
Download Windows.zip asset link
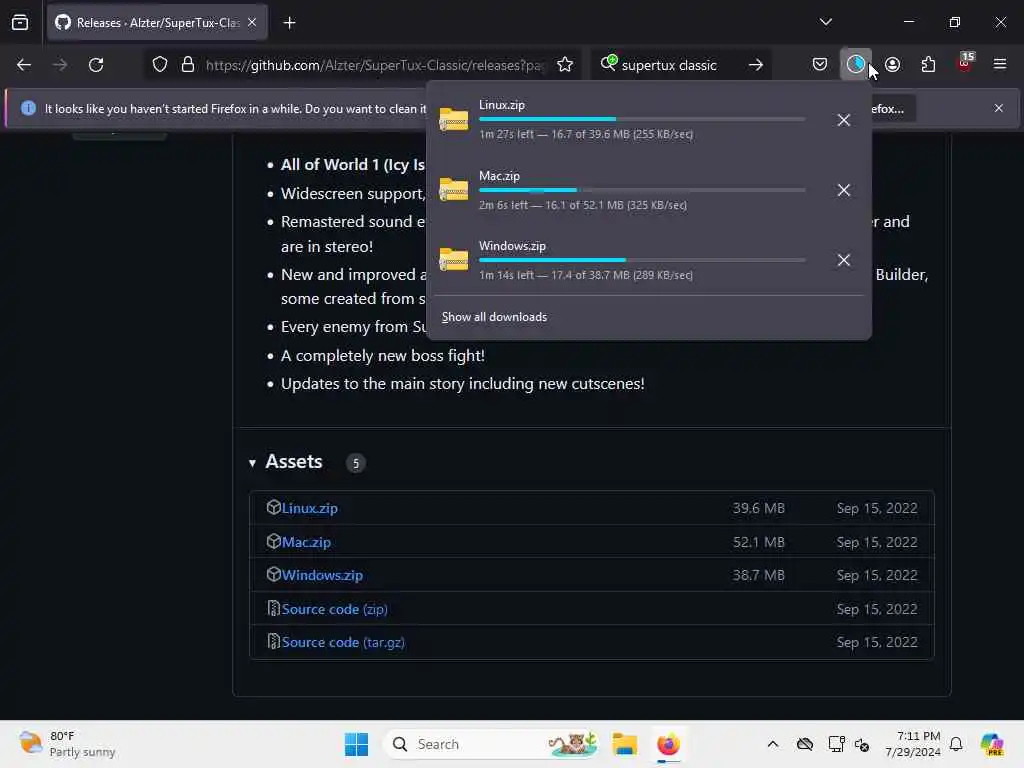click(x=322, y=575)
